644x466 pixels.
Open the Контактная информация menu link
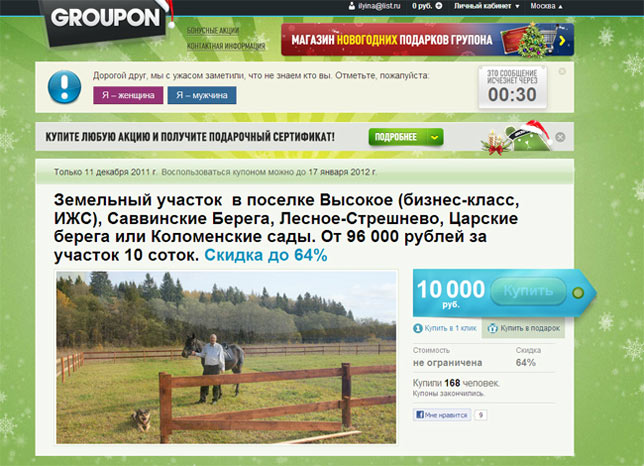pos(226,46)
